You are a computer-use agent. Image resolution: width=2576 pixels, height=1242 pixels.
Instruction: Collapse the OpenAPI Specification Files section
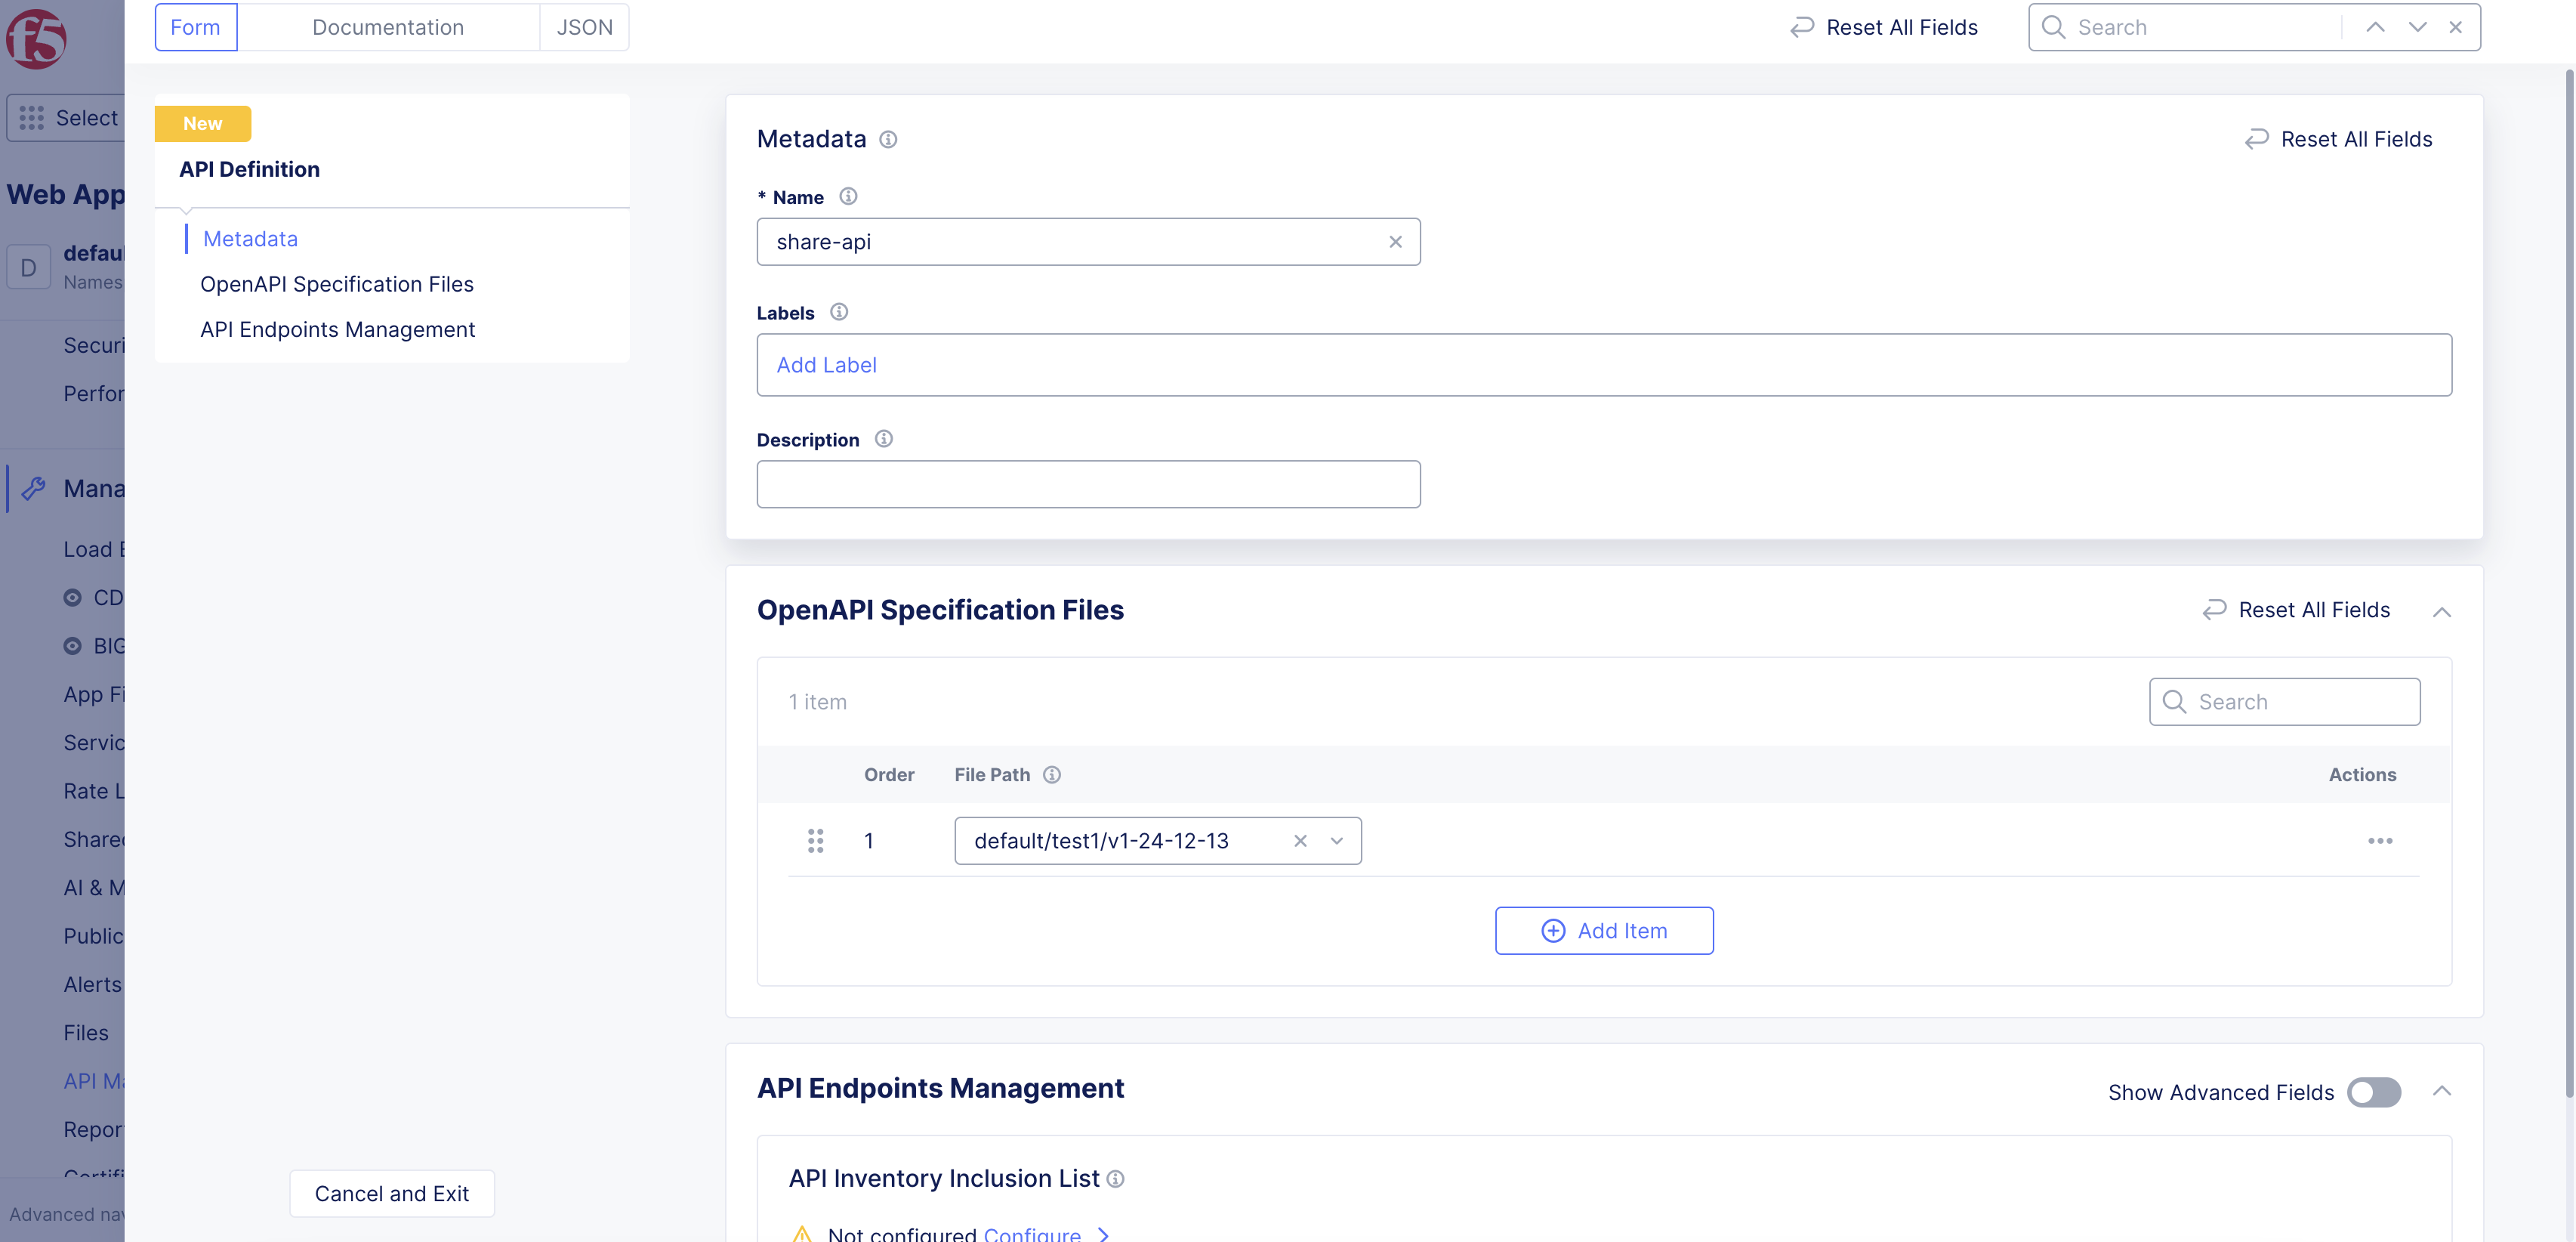tap(2443, 611)
